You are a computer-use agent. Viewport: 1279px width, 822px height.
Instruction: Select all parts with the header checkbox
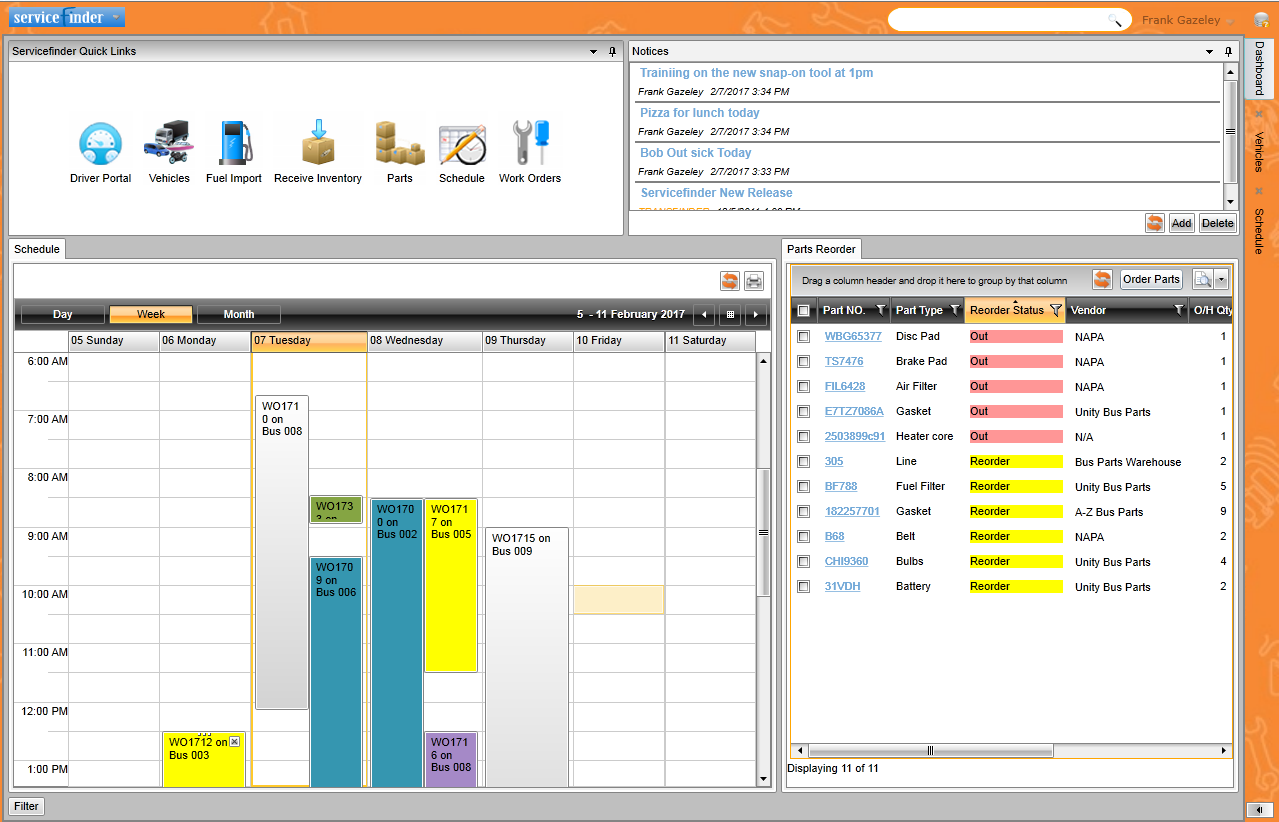(803, 310)
